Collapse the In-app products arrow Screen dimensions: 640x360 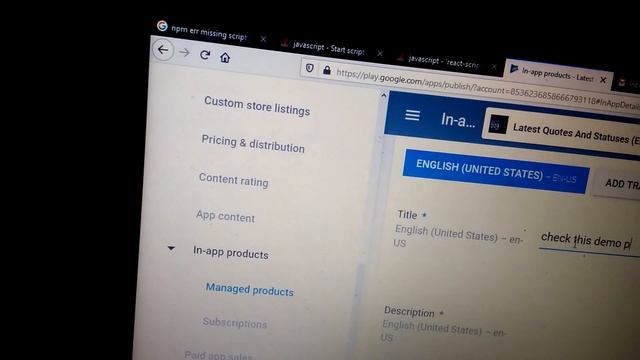[171, 248]
